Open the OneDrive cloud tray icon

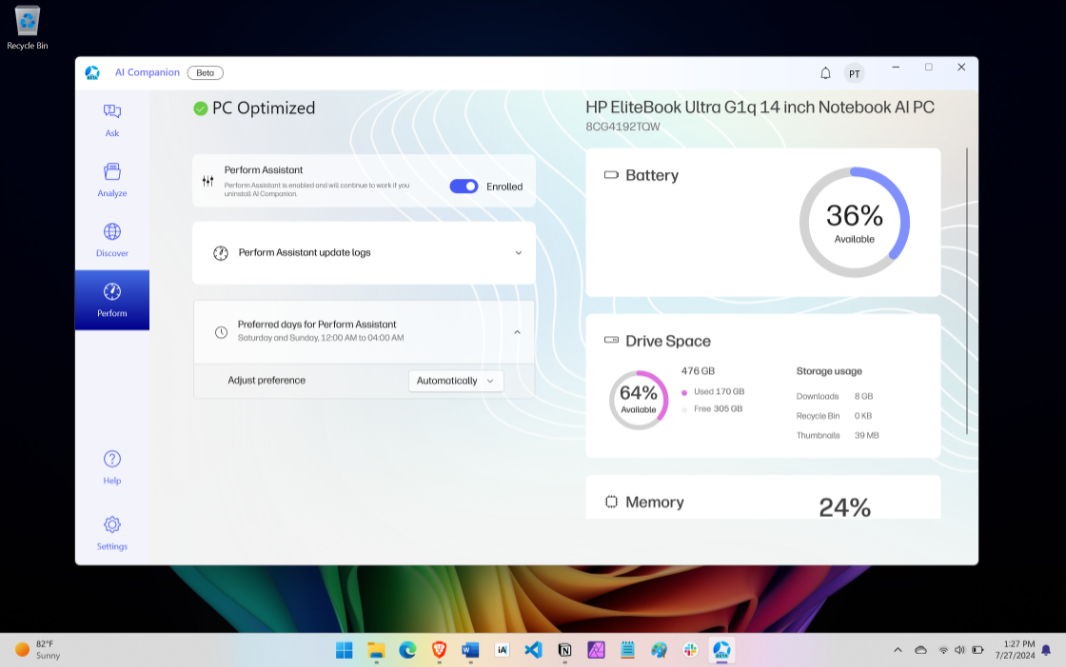tap(921, 651)
